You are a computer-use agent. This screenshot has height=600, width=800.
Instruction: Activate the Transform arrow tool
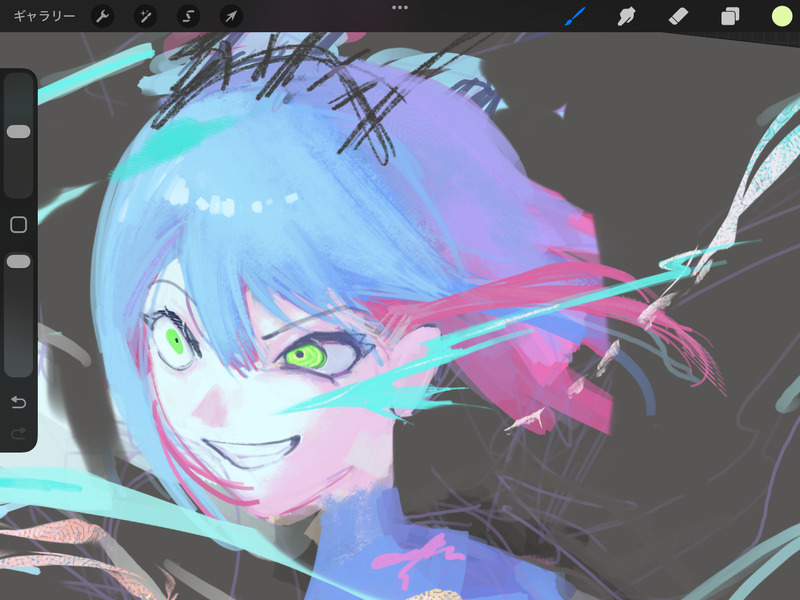231,16
